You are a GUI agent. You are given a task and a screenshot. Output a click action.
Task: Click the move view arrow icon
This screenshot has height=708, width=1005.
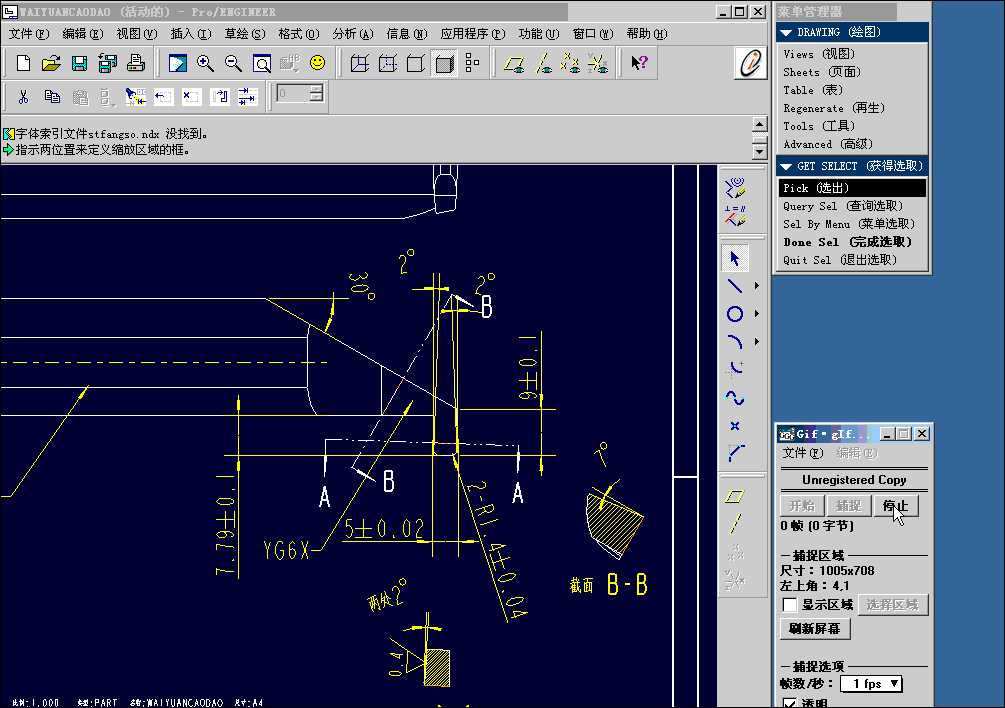(163, 97)
